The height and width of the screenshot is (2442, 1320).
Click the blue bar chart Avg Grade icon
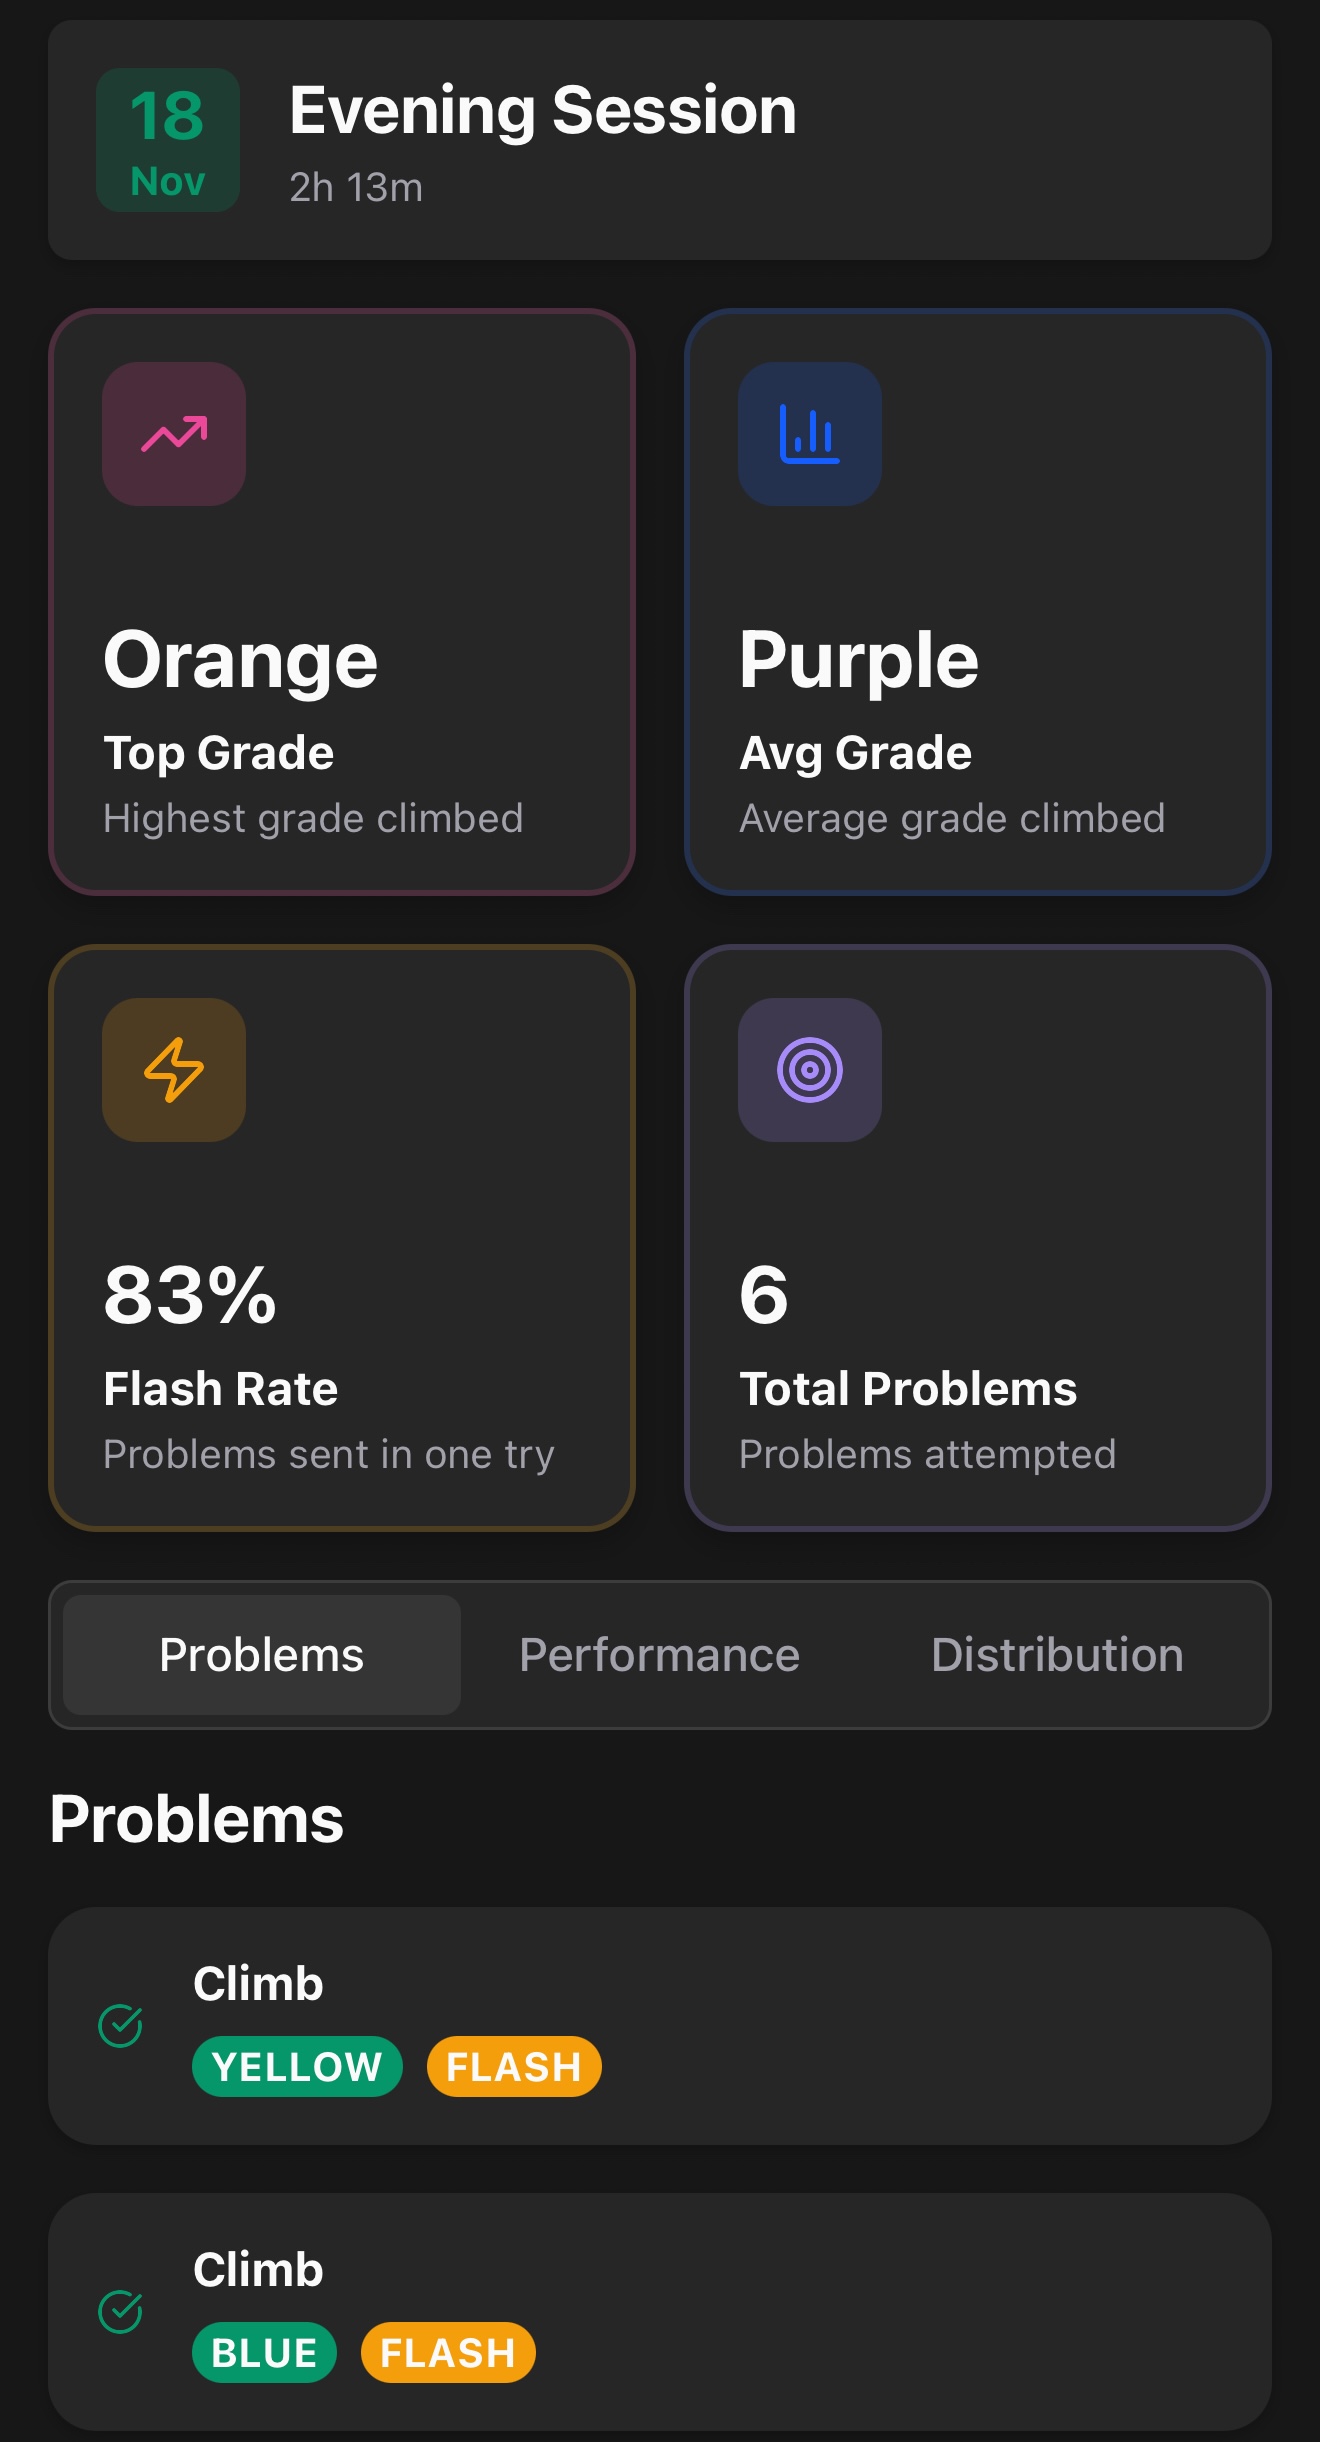point(810,434)
